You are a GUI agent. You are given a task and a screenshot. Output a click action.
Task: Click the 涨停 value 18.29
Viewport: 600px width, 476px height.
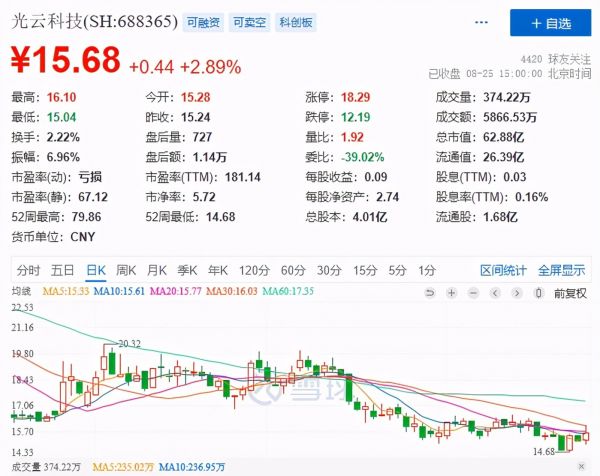coord(356,97)
